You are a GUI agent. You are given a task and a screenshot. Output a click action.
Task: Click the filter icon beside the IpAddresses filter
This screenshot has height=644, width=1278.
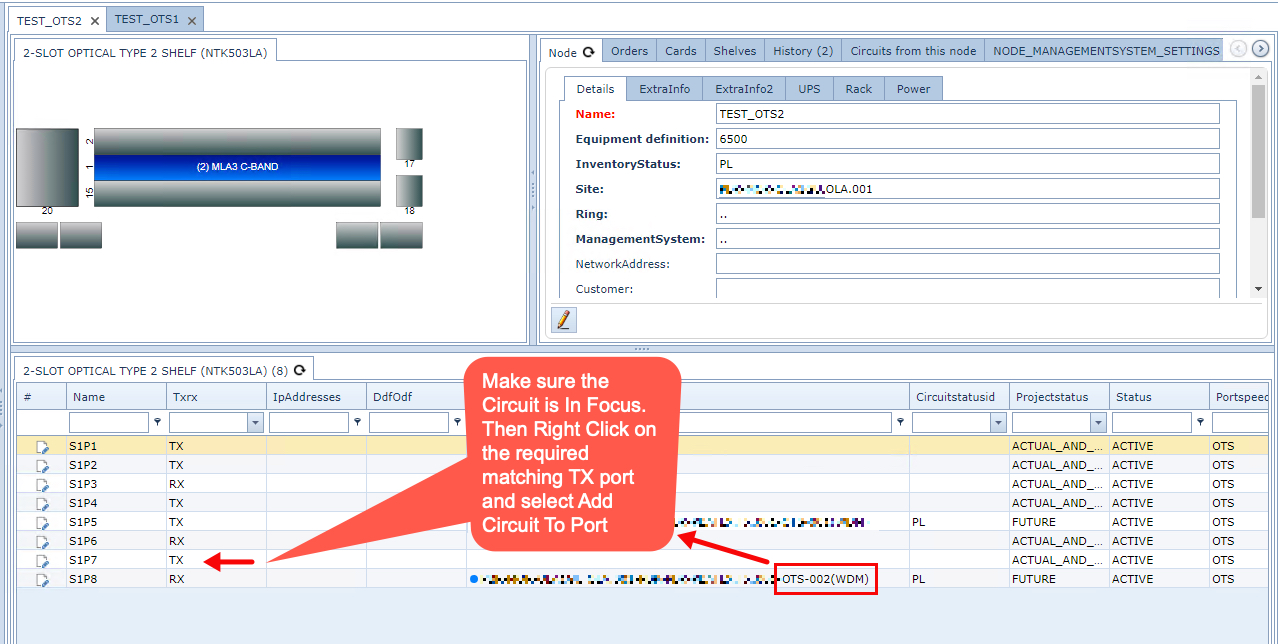pos(357,423)
